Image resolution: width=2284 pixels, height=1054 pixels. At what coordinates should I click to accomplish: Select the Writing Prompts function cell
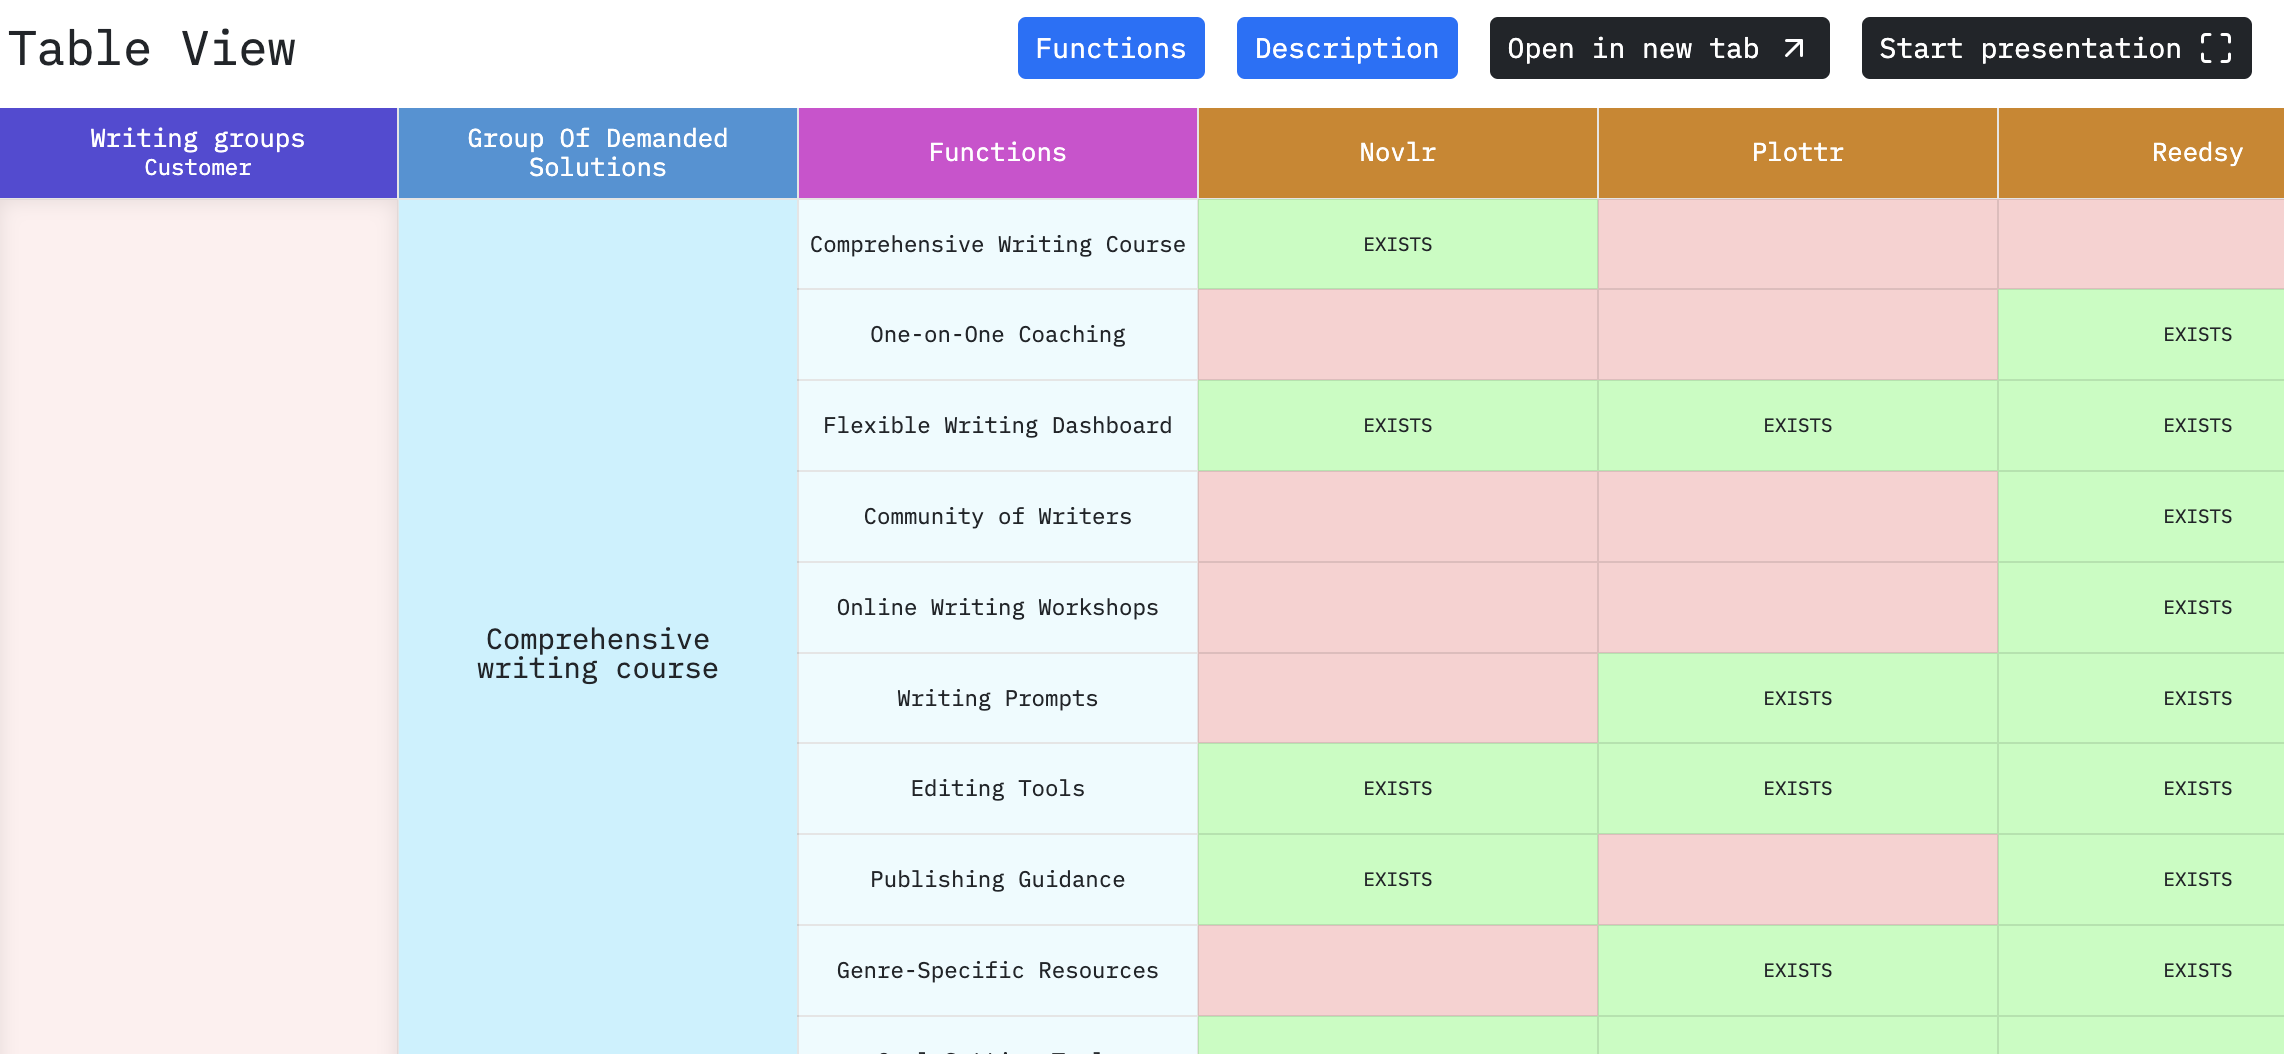[x=997, y=698]
